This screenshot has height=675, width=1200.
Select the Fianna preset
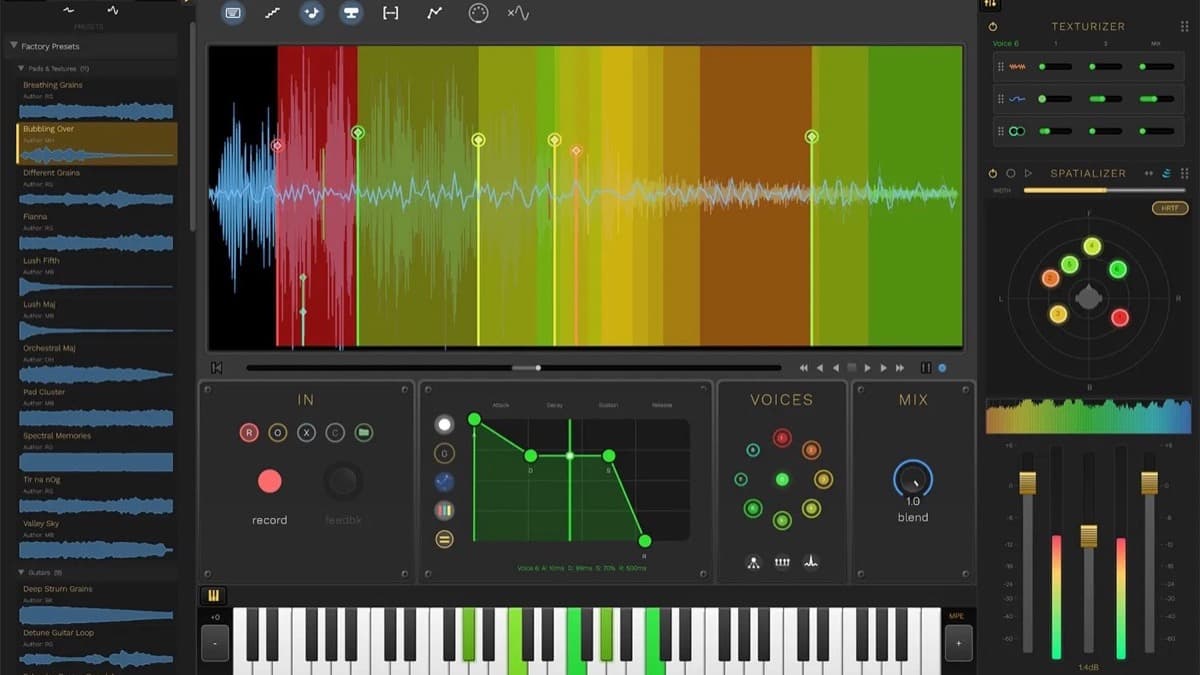click(98, 232)
